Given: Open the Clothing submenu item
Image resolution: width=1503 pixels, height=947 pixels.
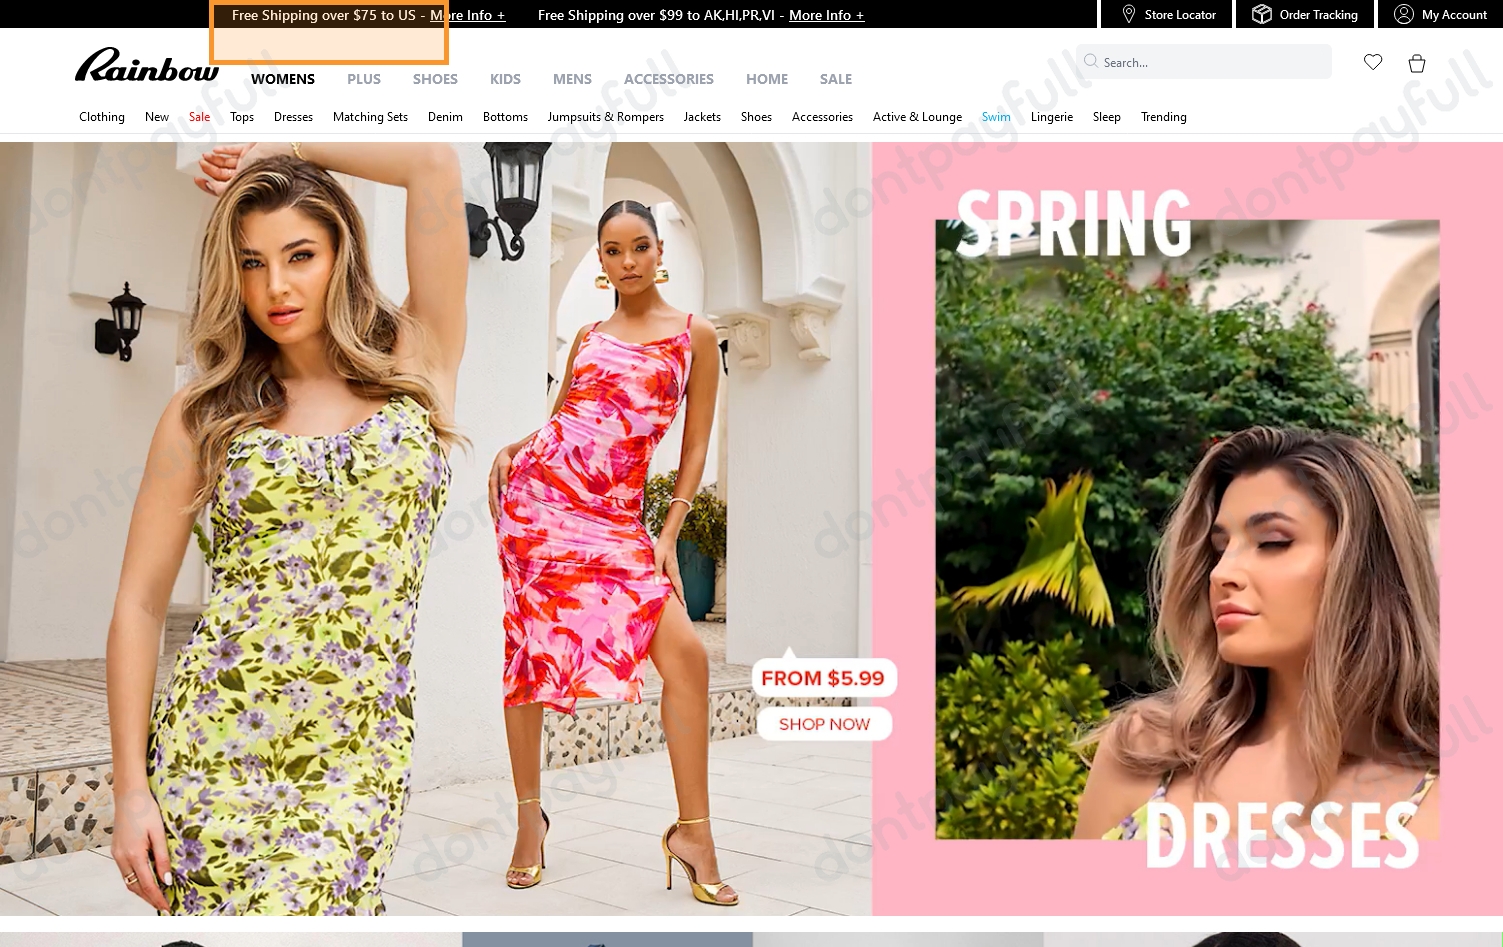Looking at the screenshot, I should click(x=102, y=117).
